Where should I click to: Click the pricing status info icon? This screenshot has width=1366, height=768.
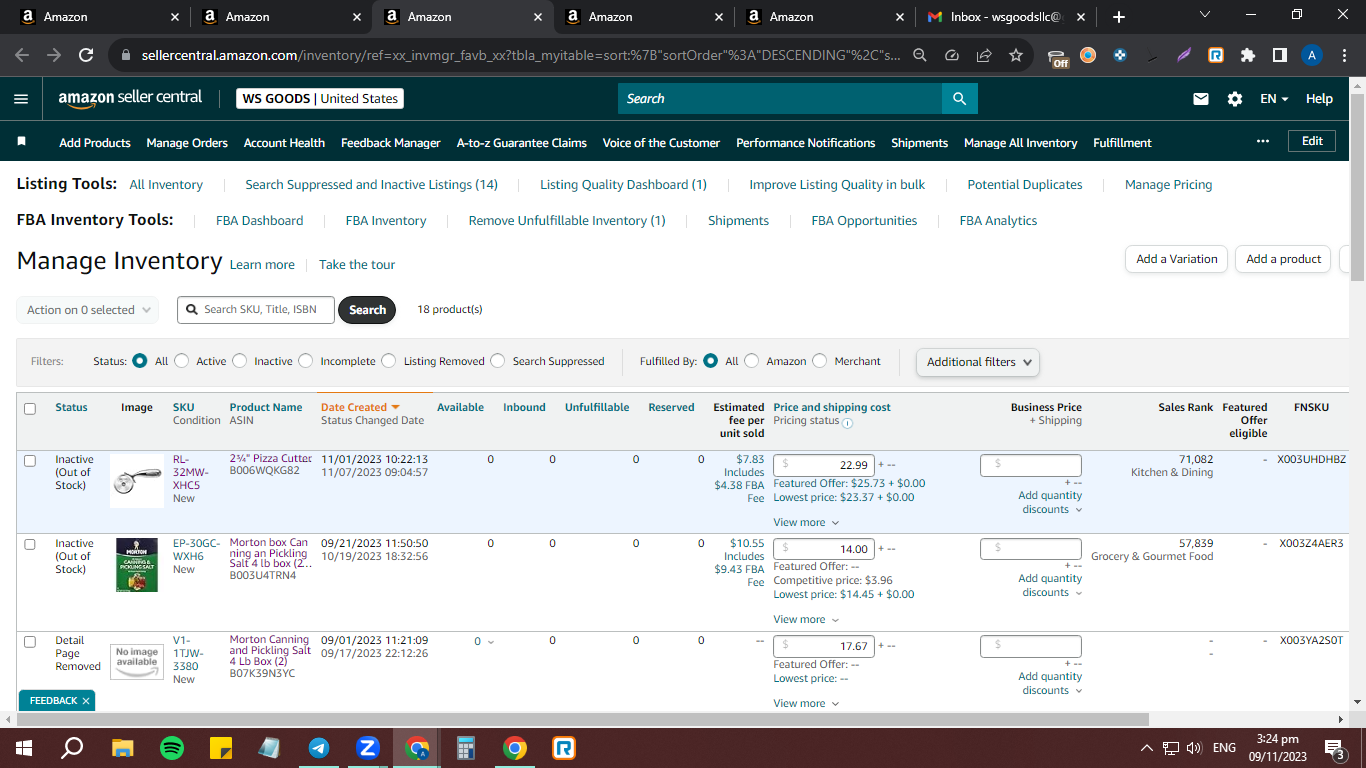847,422
